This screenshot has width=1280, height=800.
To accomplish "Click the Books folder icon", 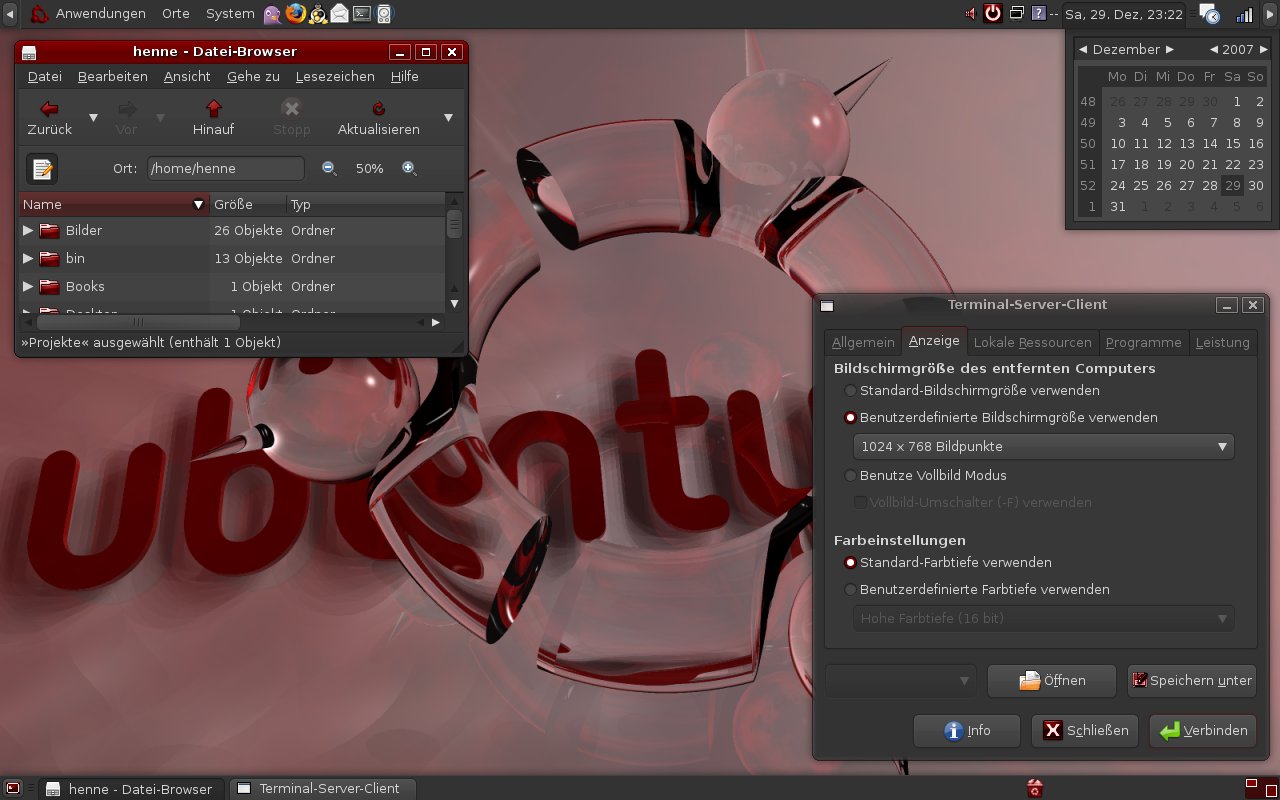I will coord(50,286).
